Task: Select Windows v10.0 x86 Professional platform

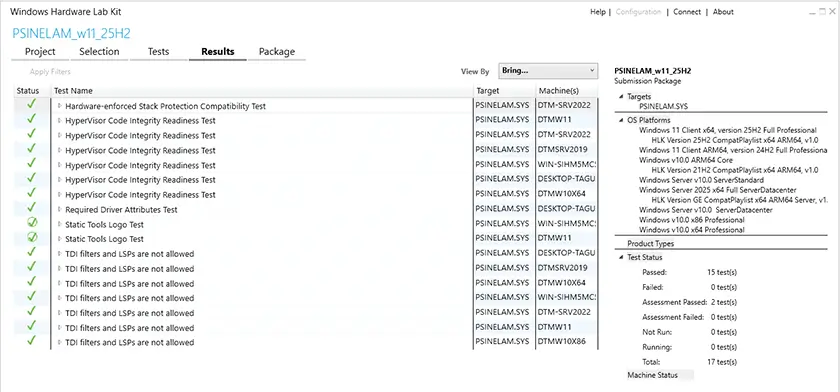Action: tap(692, 220)
